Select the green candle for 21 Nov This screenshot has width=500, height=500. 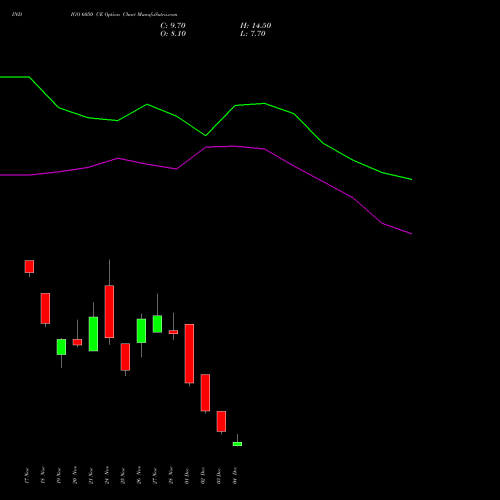pos(93,334)
